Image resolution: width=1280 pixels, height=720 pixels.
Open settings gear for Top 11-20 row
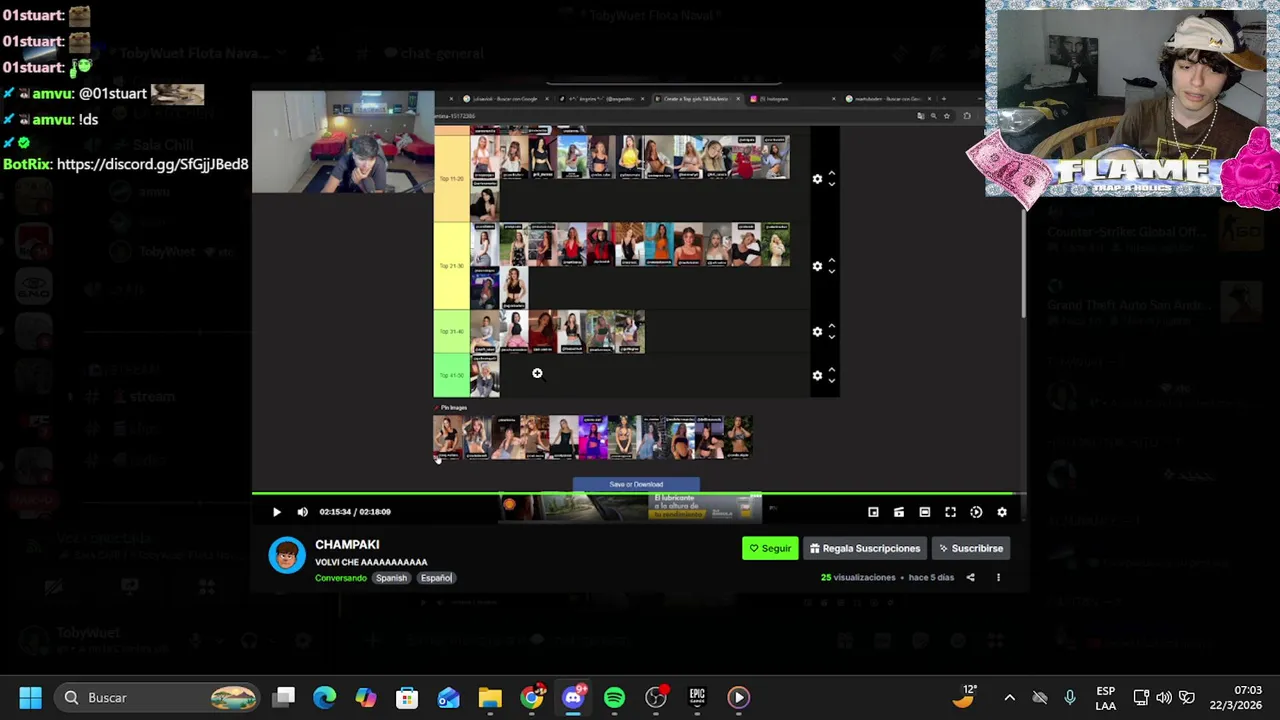click(x=817, y=179)
